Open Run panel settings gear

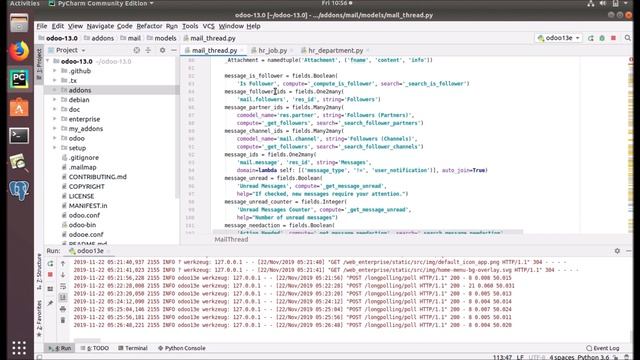tap(617, 251)
